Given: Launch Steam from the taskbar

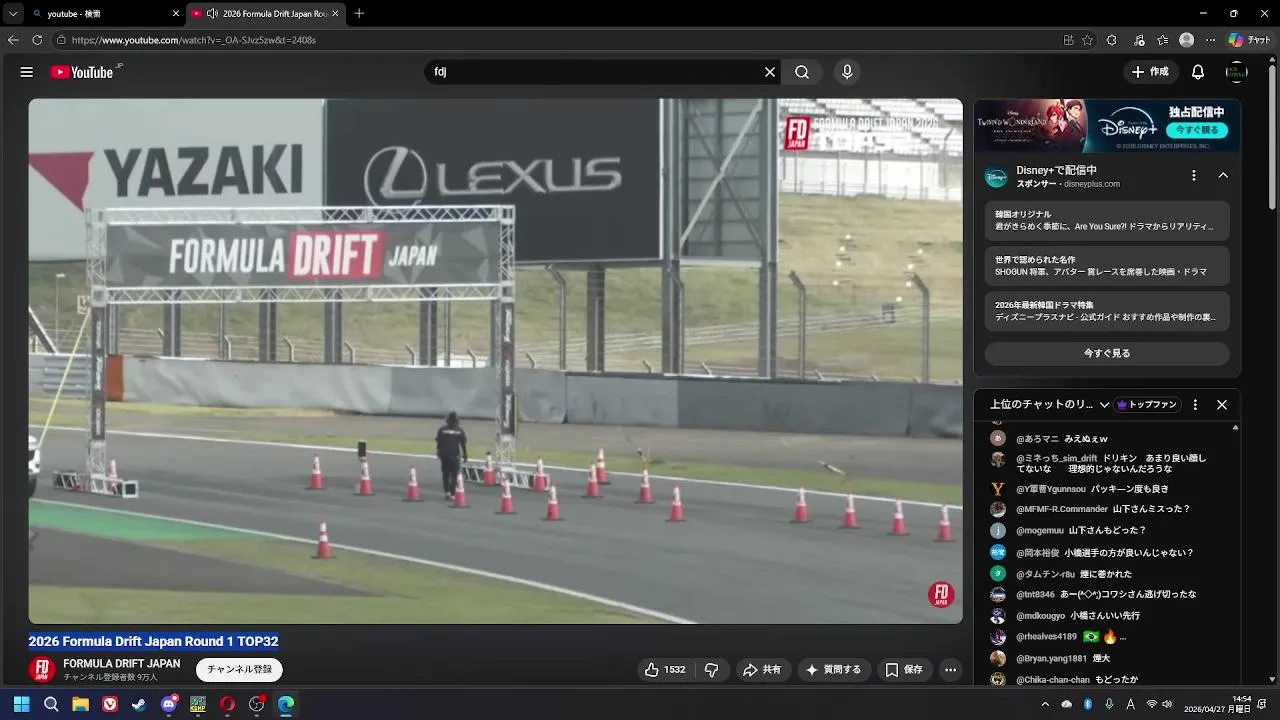Looking at the screenshot, I should 139,704.
